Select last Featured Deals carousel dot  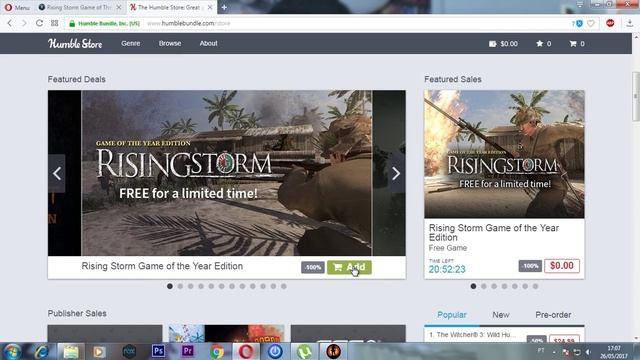(x=284, y=287)
